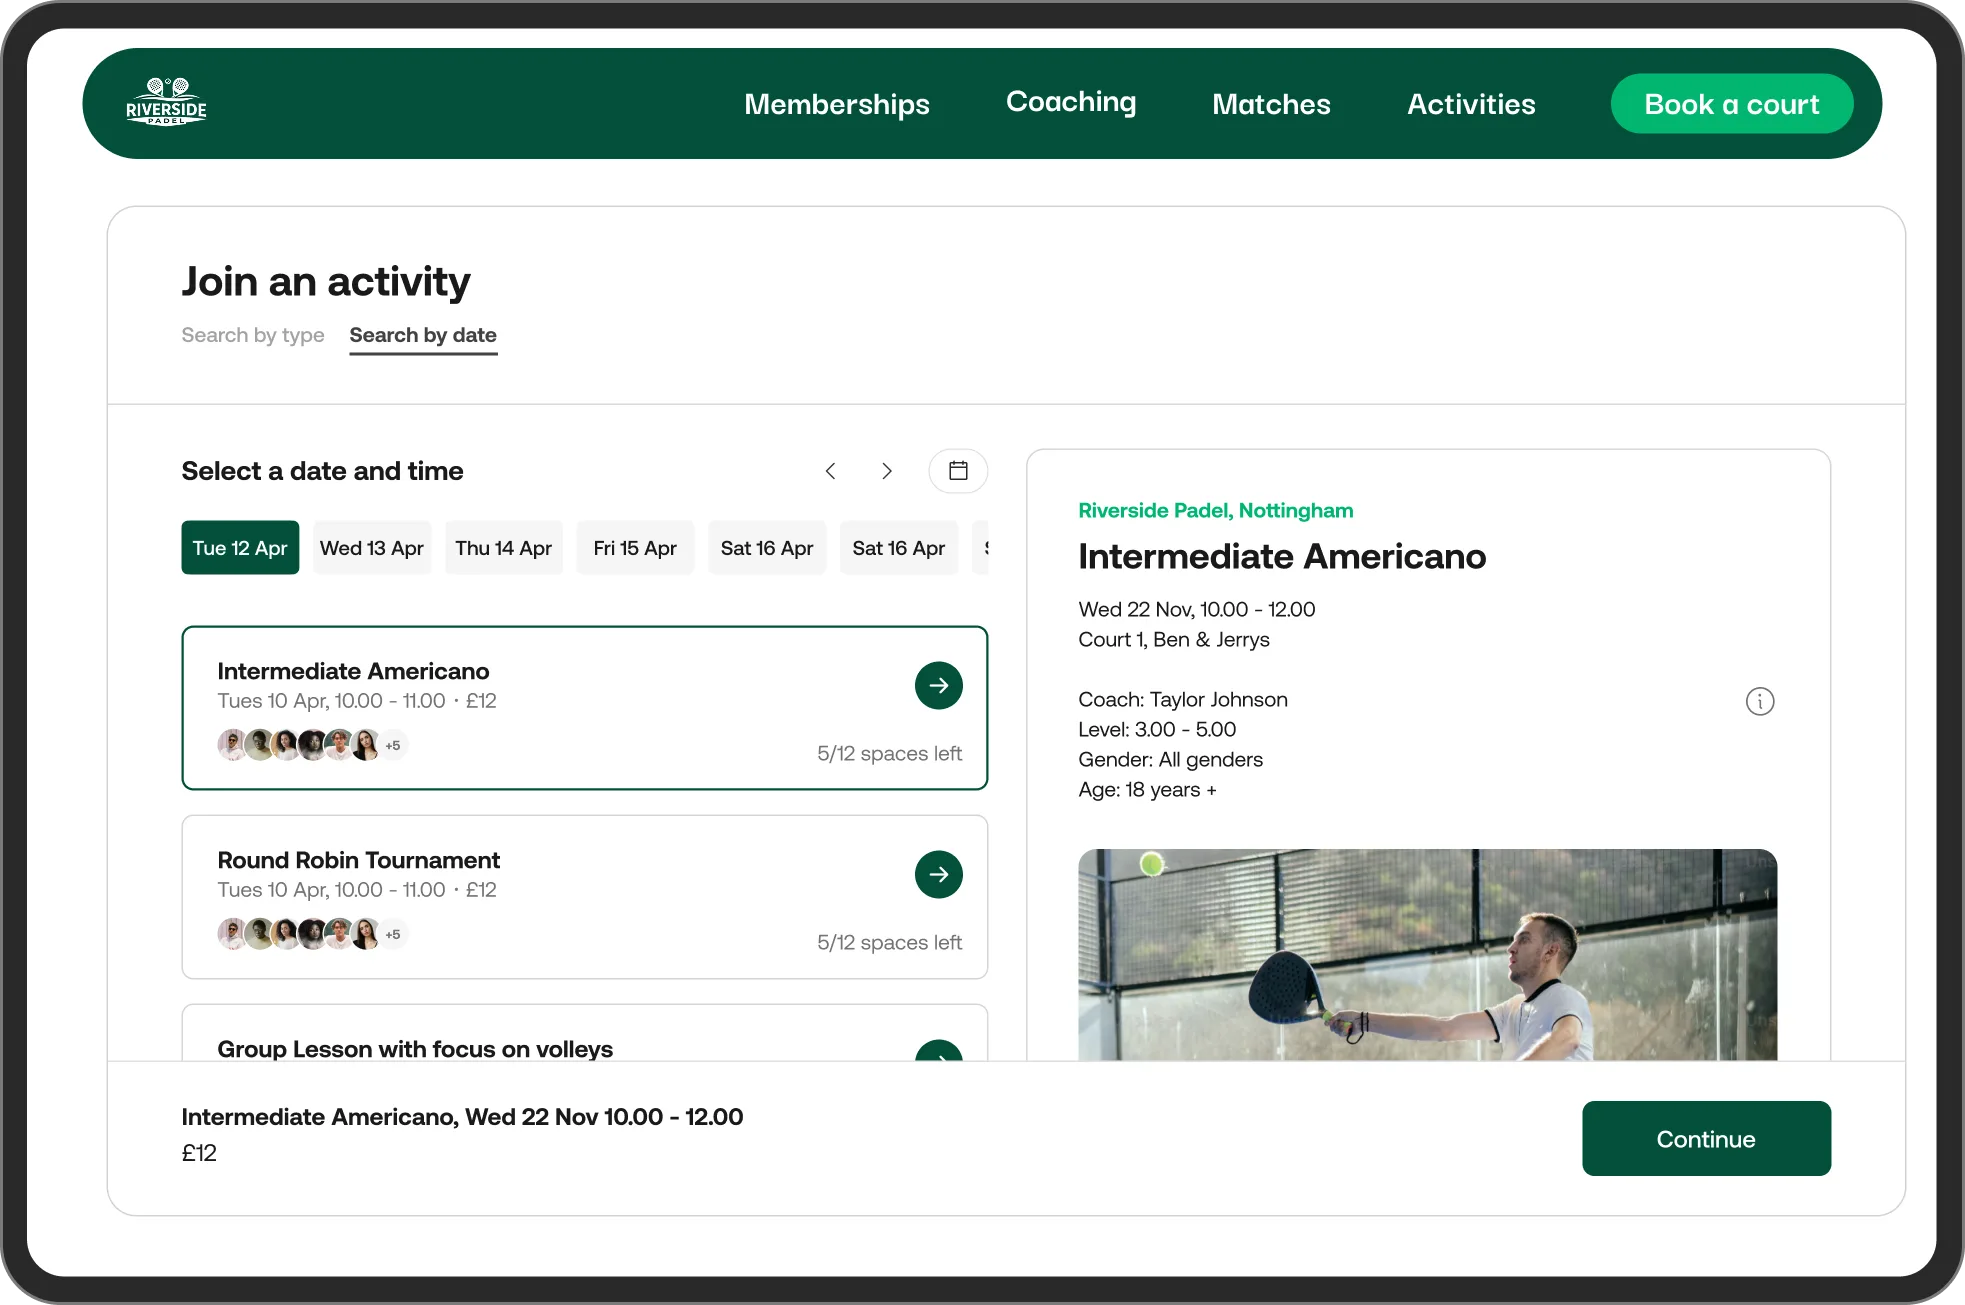
Task: Click Wed 22 Nov, 10.00 - 12.00 detail
Action: pyautogui.click(x=1197, y=609)
